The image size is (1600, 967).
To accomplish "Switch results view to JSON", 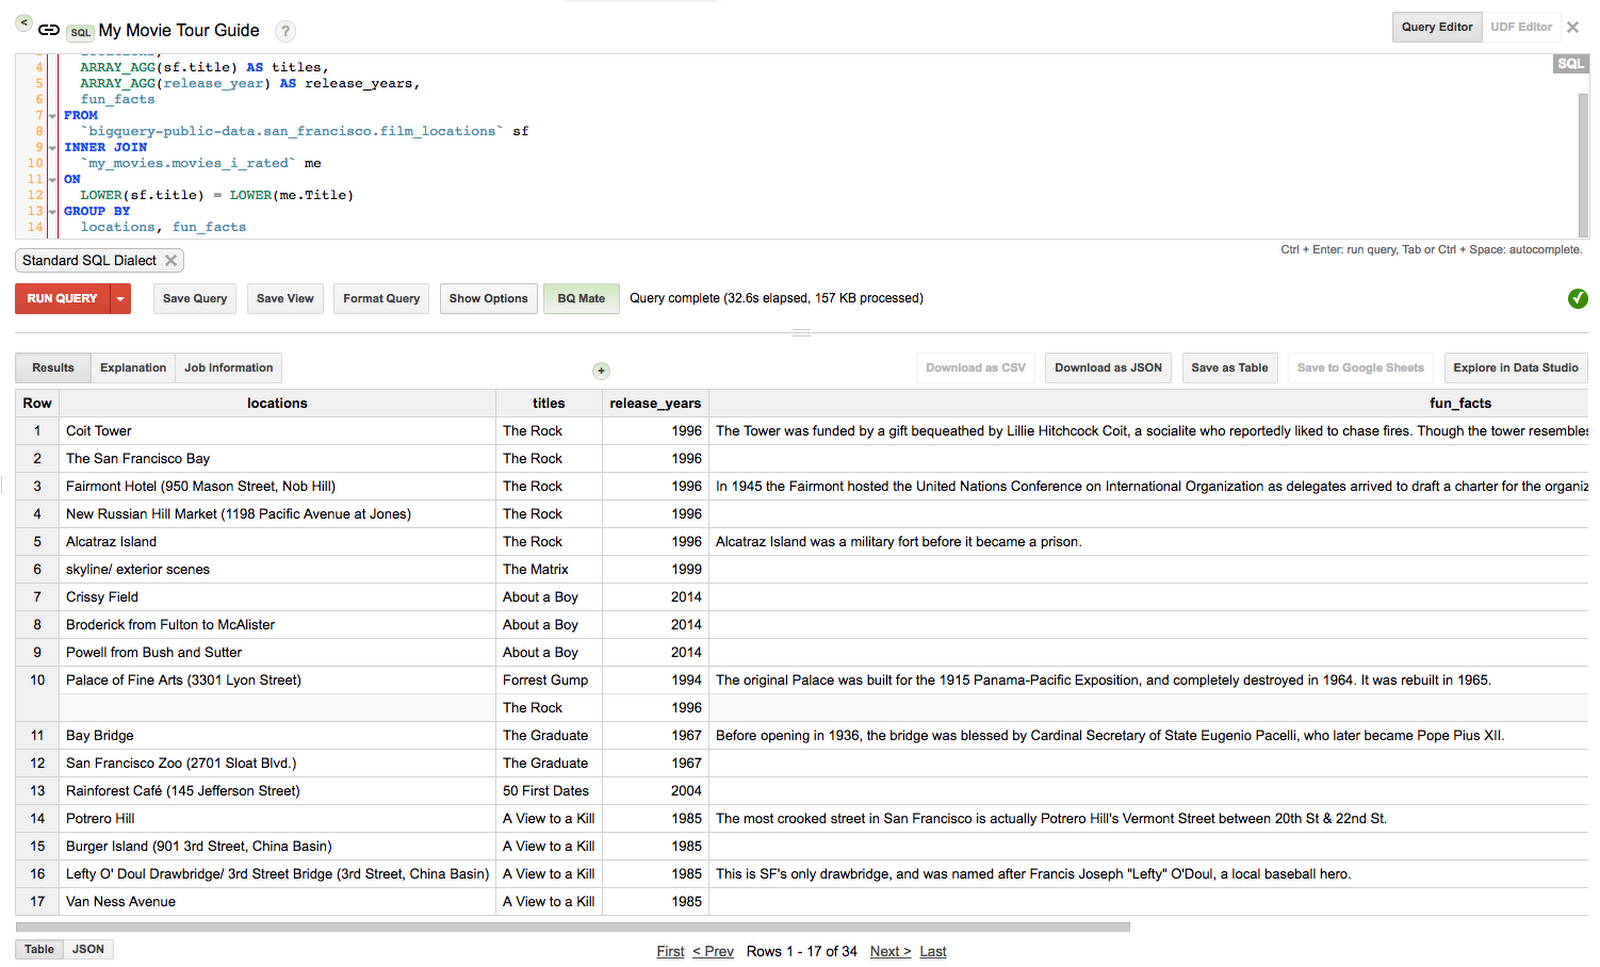I will click(x=88, y=949).
